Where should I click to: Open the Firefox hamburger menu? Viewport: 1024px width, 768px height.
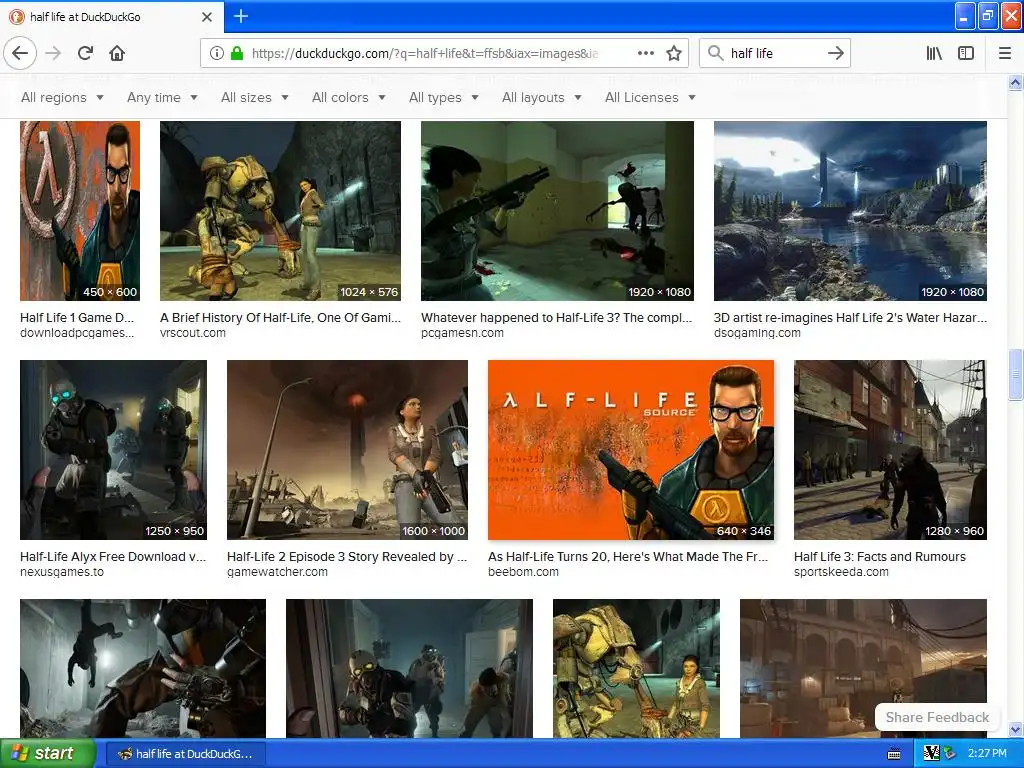(1005, 53)
